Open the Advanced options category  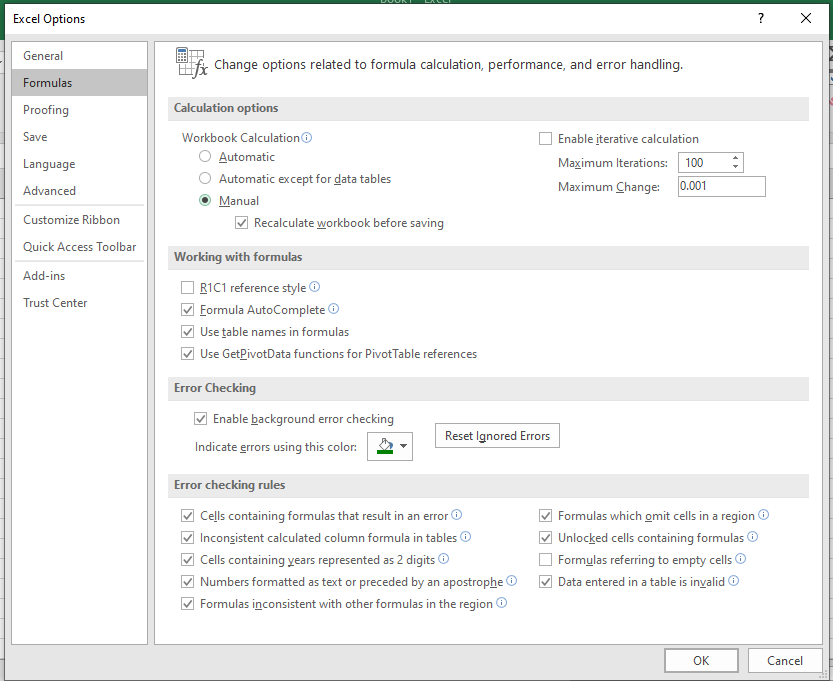tap(49, 191)
